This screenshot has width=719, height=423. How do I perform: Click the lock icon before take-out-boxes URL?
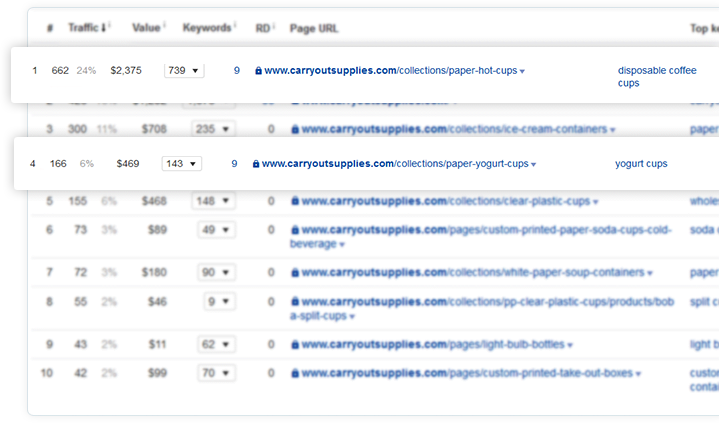(x=295, y=373)
